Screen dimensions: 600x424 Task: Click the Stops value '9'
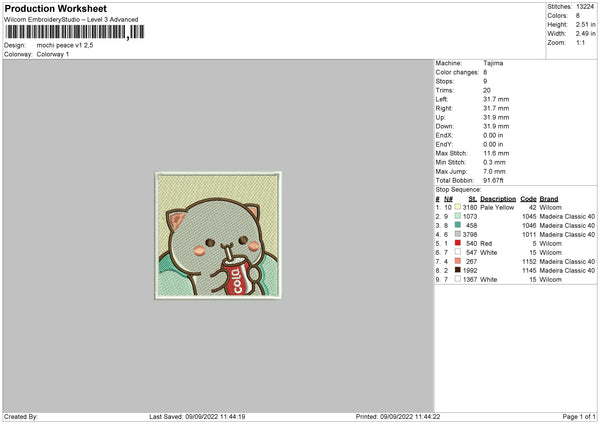485,81
